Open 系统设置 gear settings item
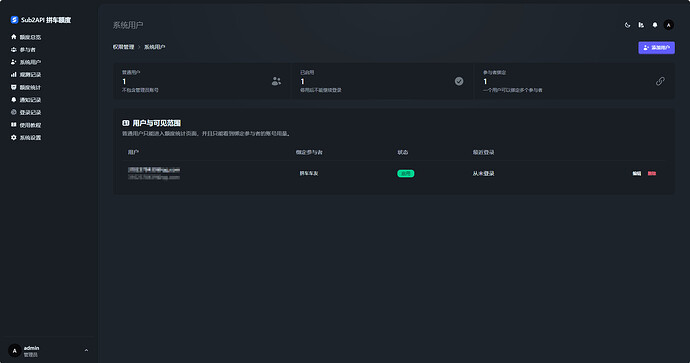 tap(26, 138)
